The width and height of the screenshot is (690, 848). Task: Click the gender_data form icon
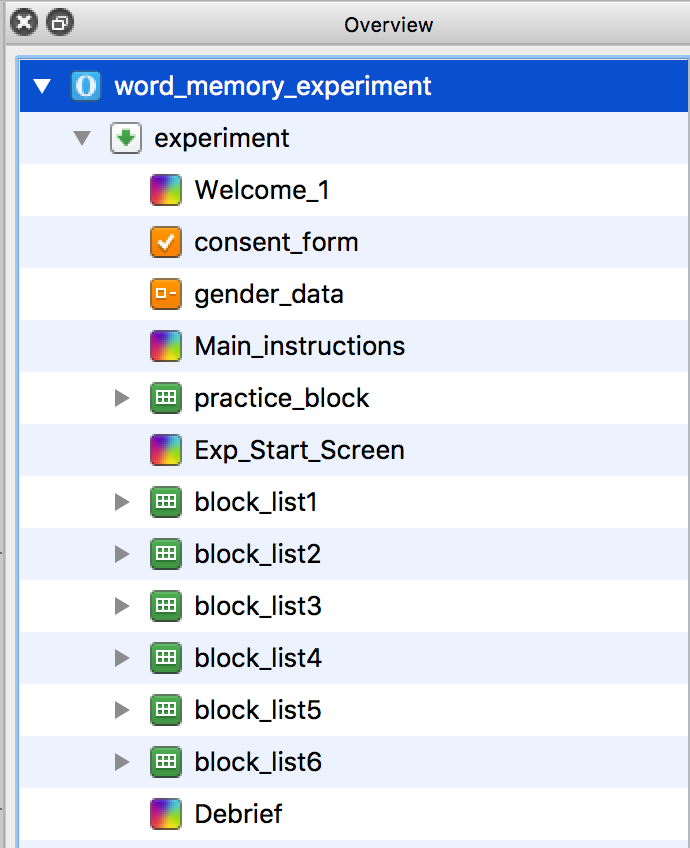point(165,294)
